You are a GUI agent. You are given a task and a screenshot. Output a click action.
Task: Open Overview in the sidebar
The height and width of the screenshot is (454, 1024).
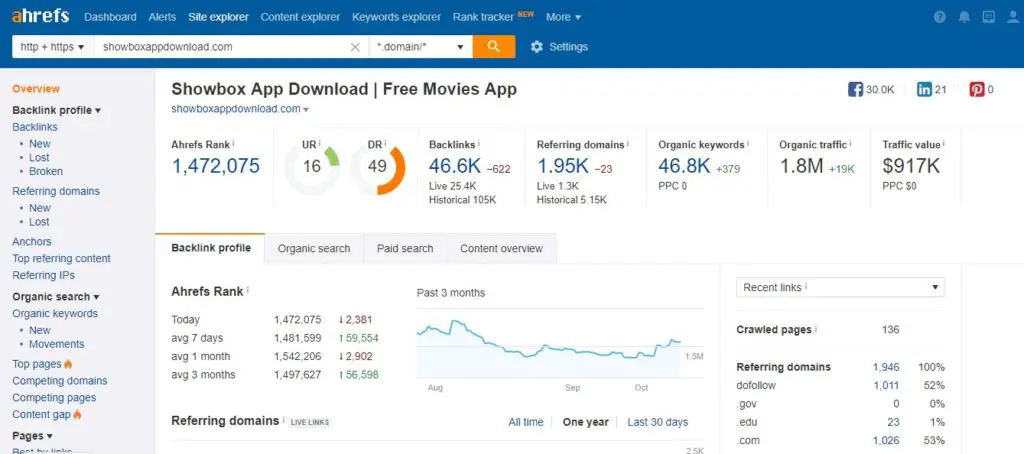click(36, 89)
